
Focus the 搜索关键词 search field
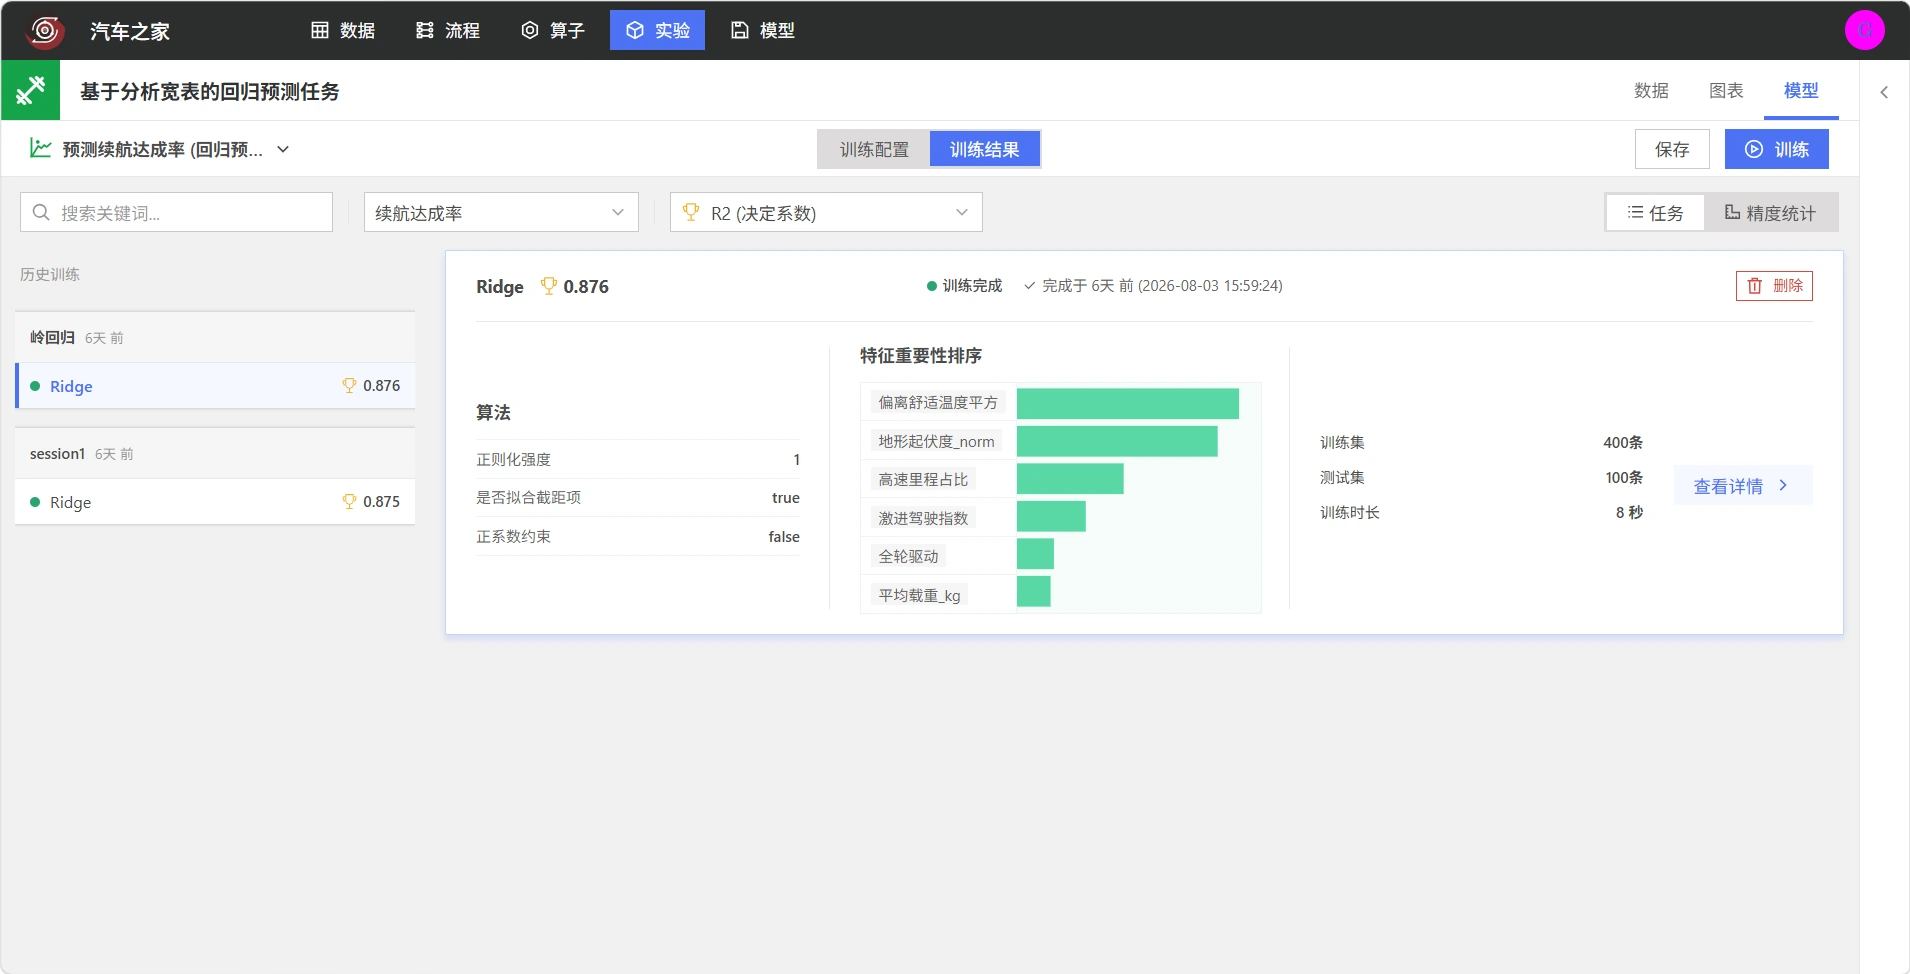(x=176, y=213)
